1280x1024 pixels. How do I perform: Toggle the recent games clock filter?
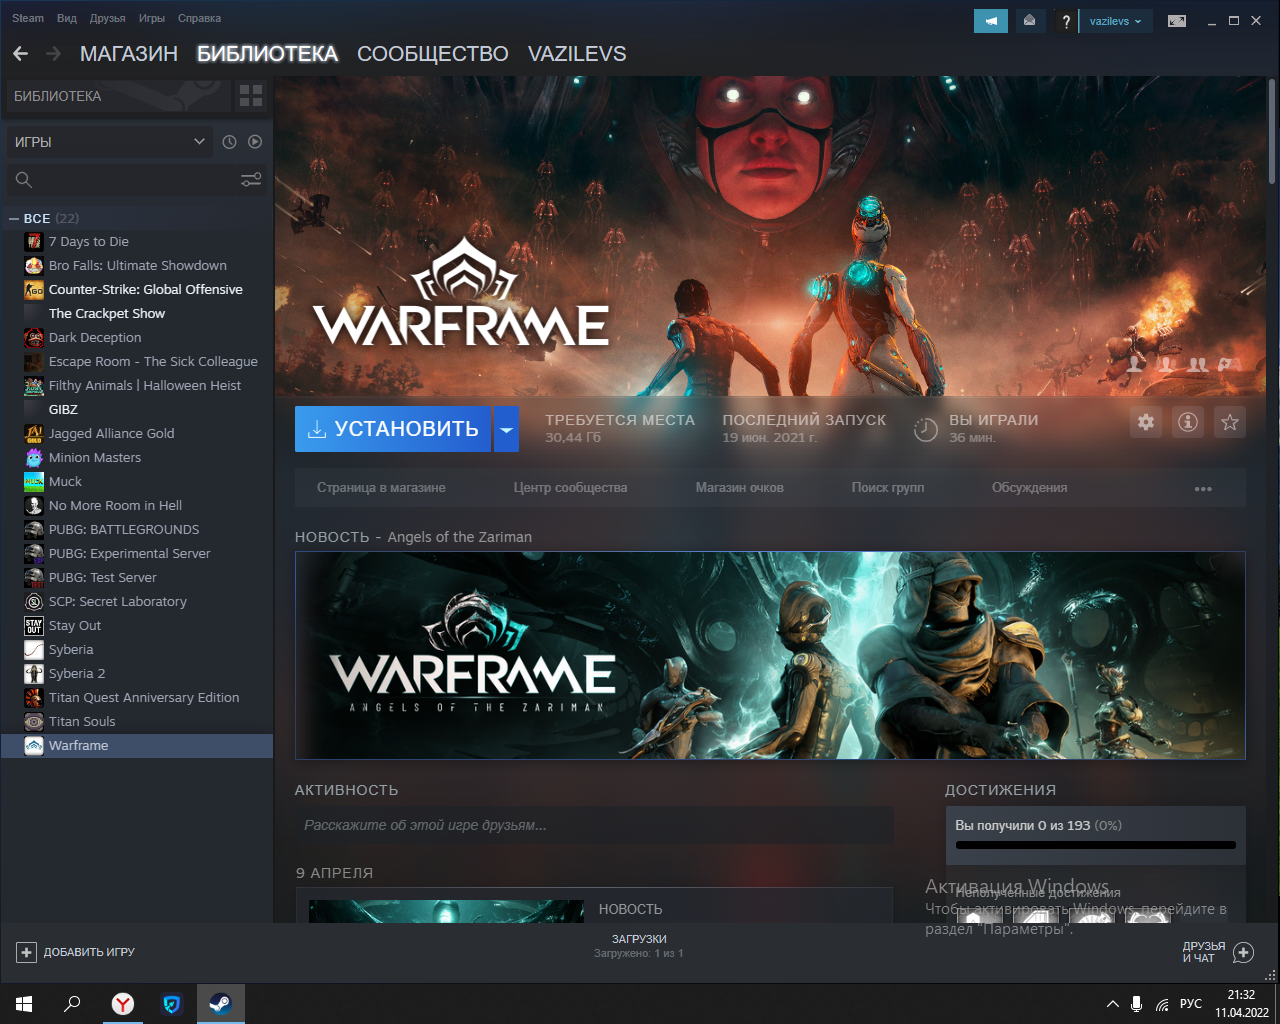coord(229,141)
